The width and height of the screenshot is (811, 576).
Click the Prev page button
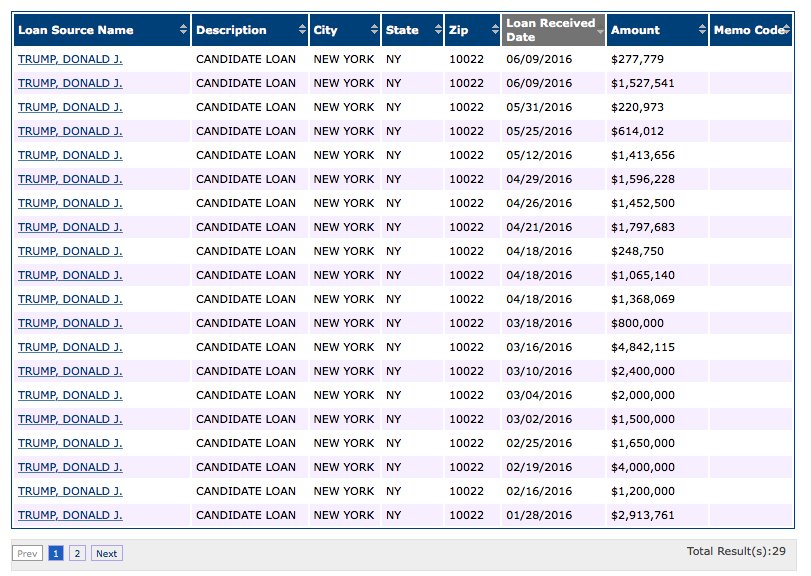point(27,553)
